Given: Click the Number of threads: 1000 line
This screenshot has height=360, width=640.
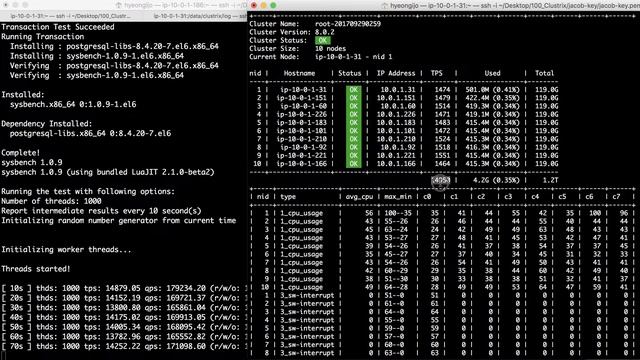Looking at the screenshot, I should 51,201.
